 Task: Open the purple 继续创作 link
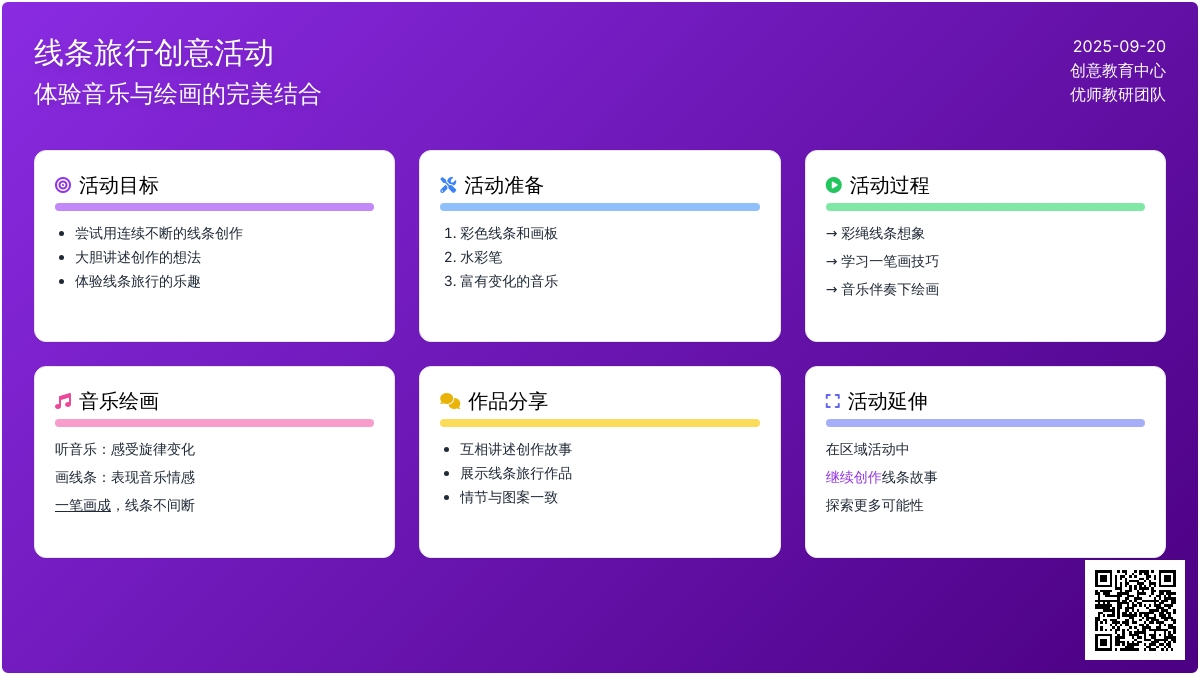[853, 477]
